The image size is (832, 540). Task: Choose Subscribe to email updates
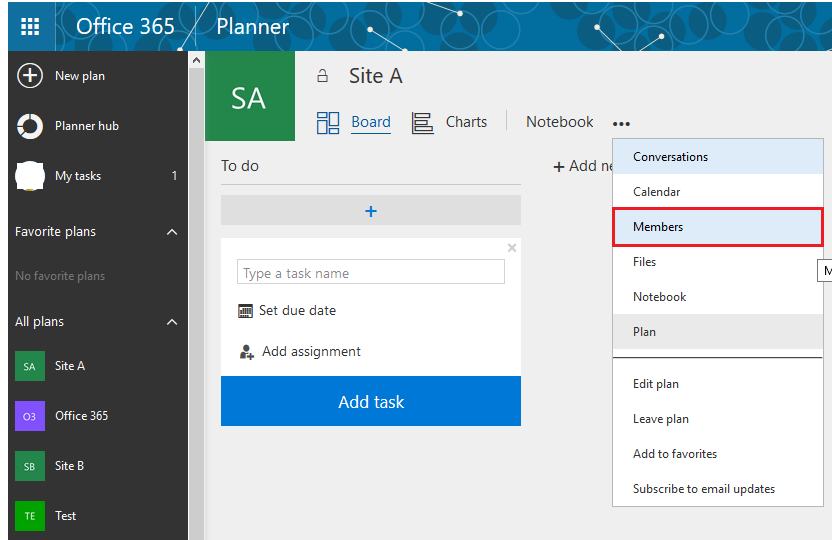[718, 489]
